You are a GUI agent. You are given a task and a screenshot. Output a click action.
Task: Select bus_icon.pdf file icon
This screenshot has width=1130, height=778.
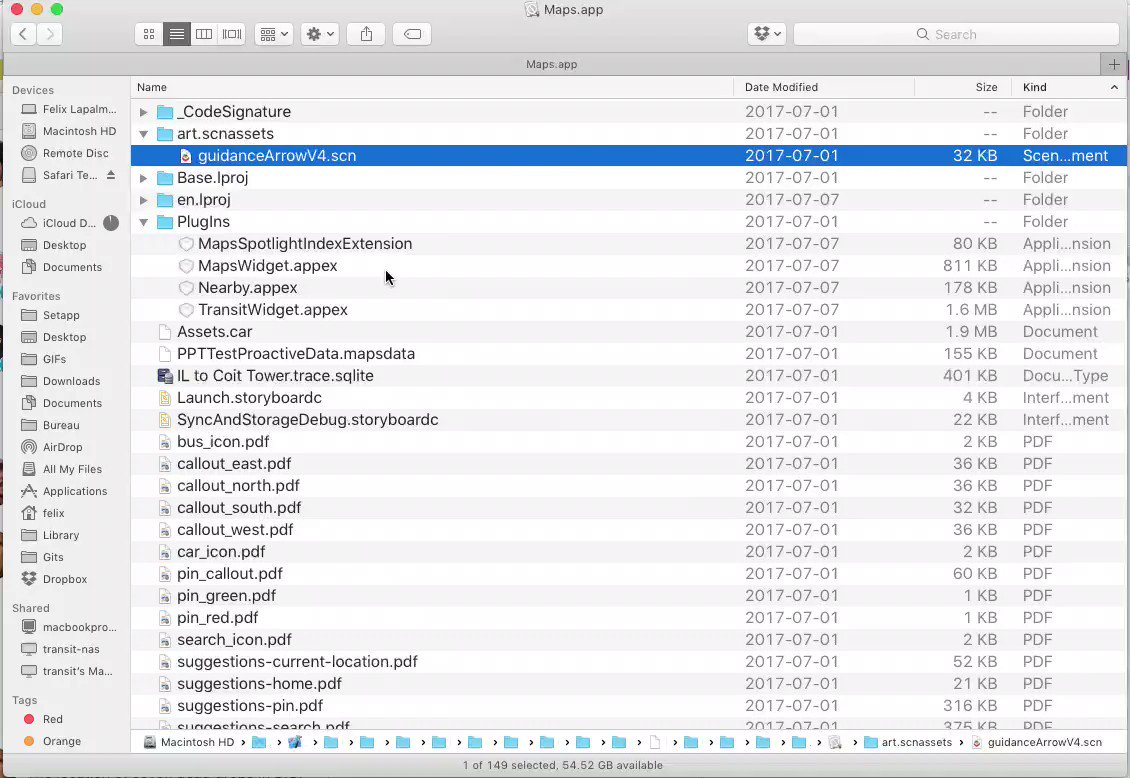[x=165, y=442]
